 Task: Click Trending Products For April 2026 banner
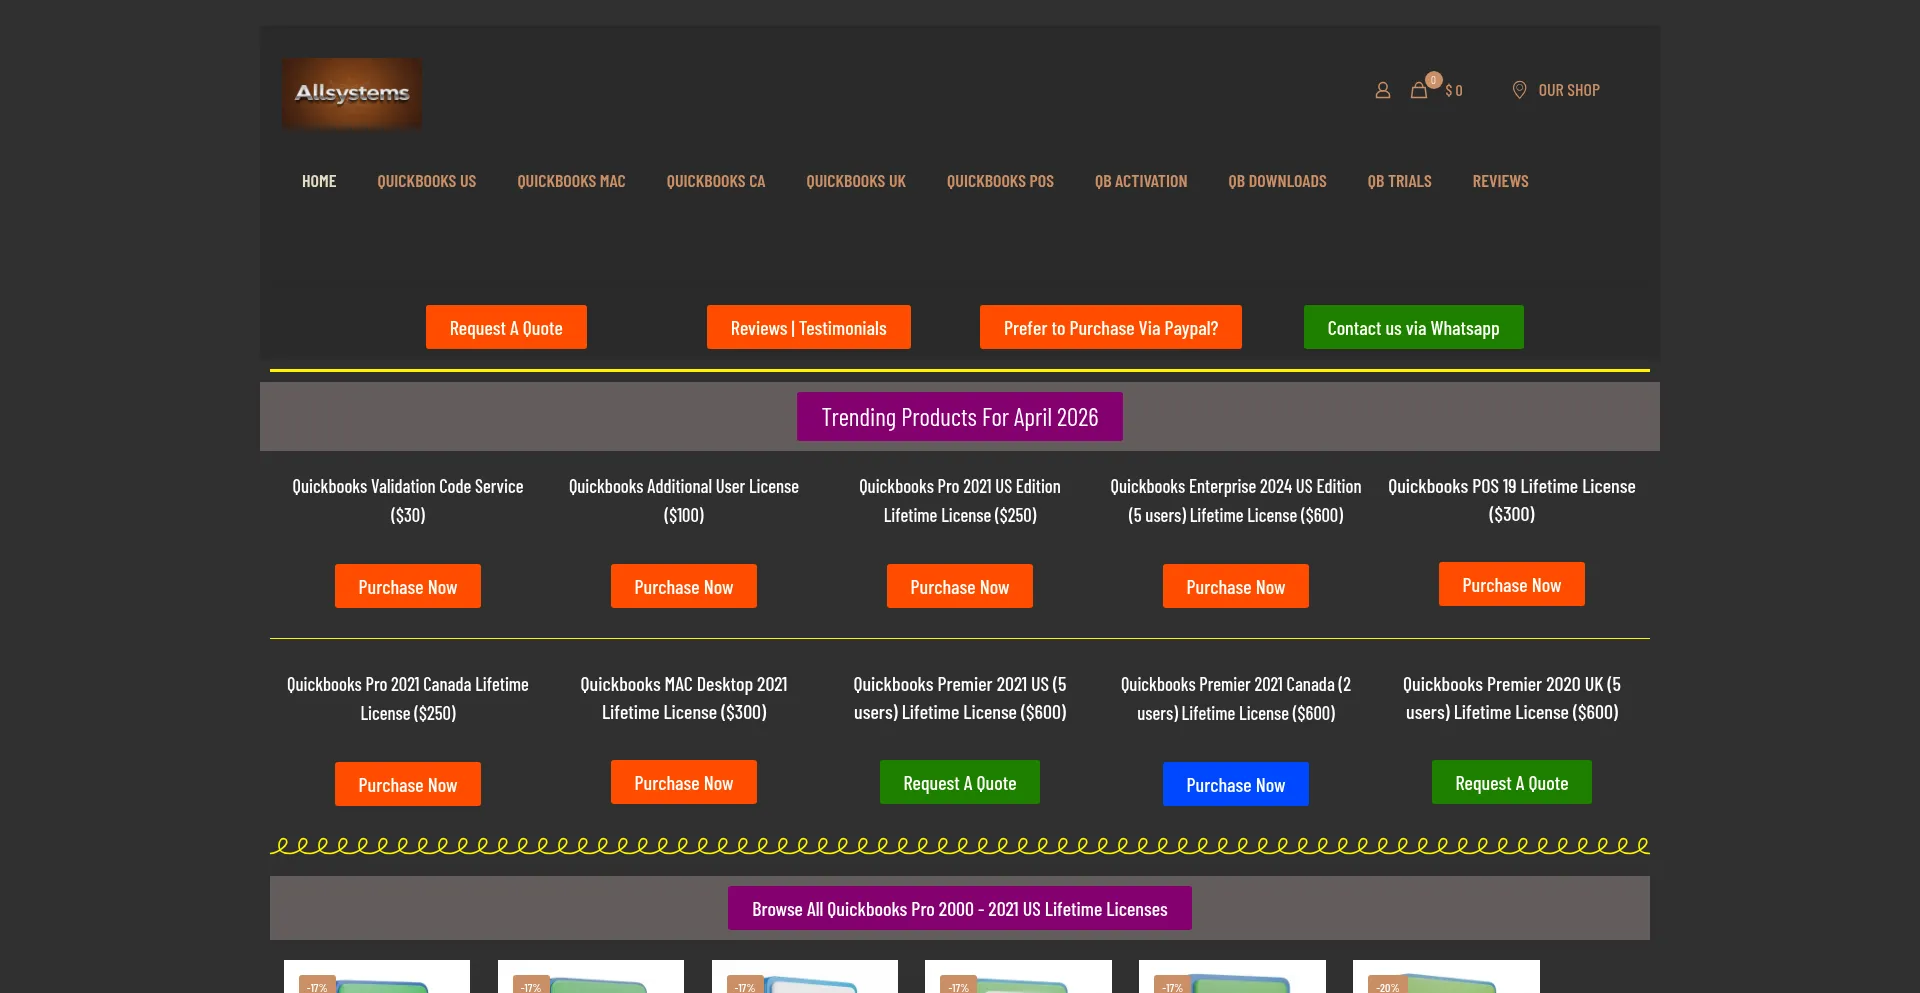tap(960, 416)
